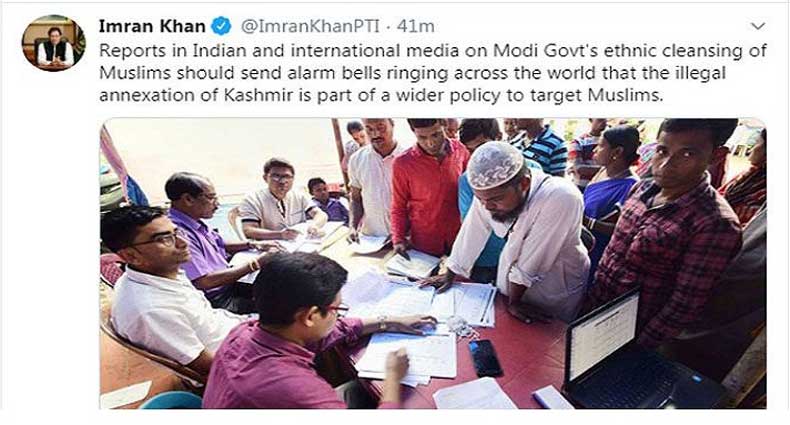790x425 pixels.
Task: Click the blue verified badge checkmark
Action: pyautogui.click(x=221, y=26)
